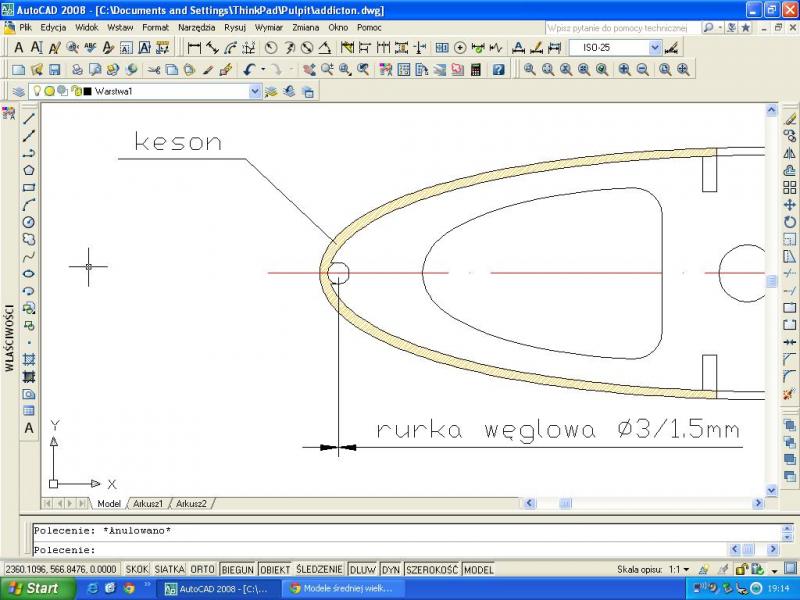The height and width of the screenshot is (600, 800).
Task: Open the Rysuj menu
Action: 235,27
